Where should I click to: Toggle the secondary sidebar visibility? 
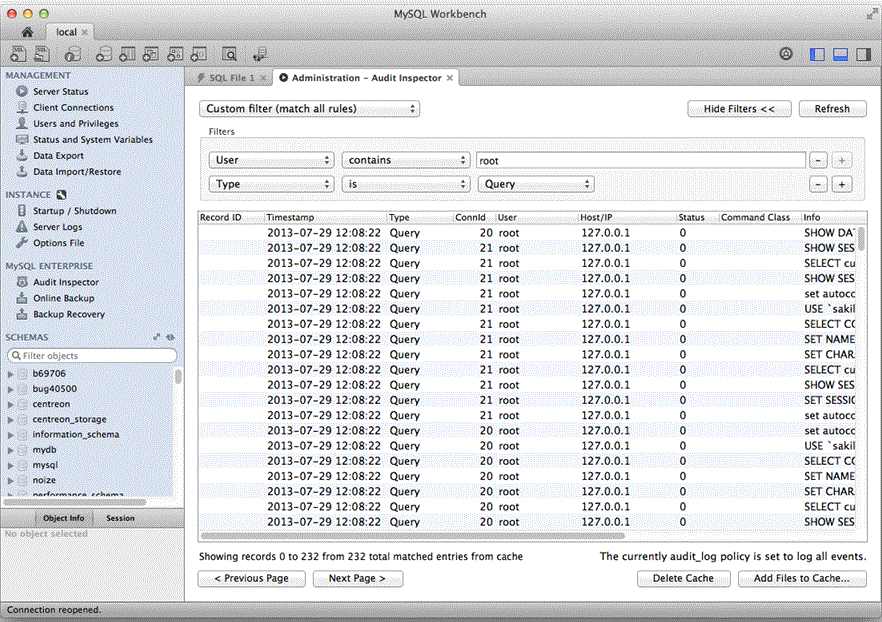point(863,53)
